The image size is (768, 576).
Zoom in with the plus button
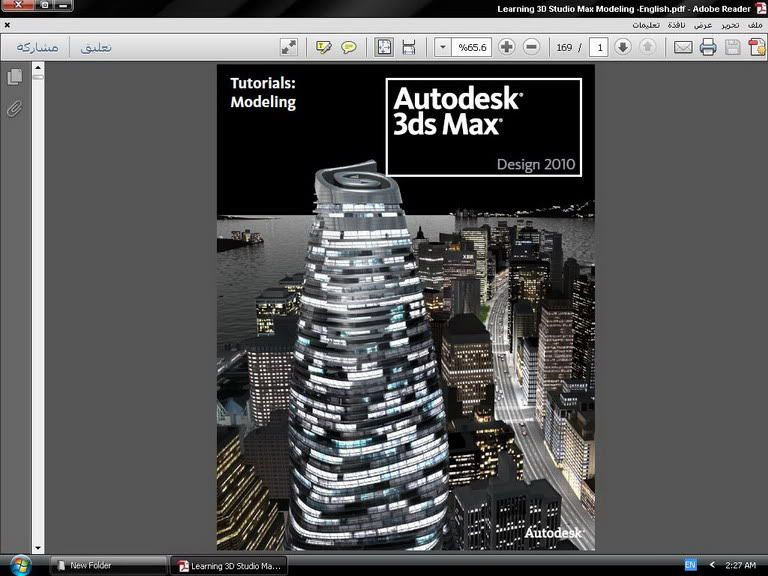(x=506, y=47)
